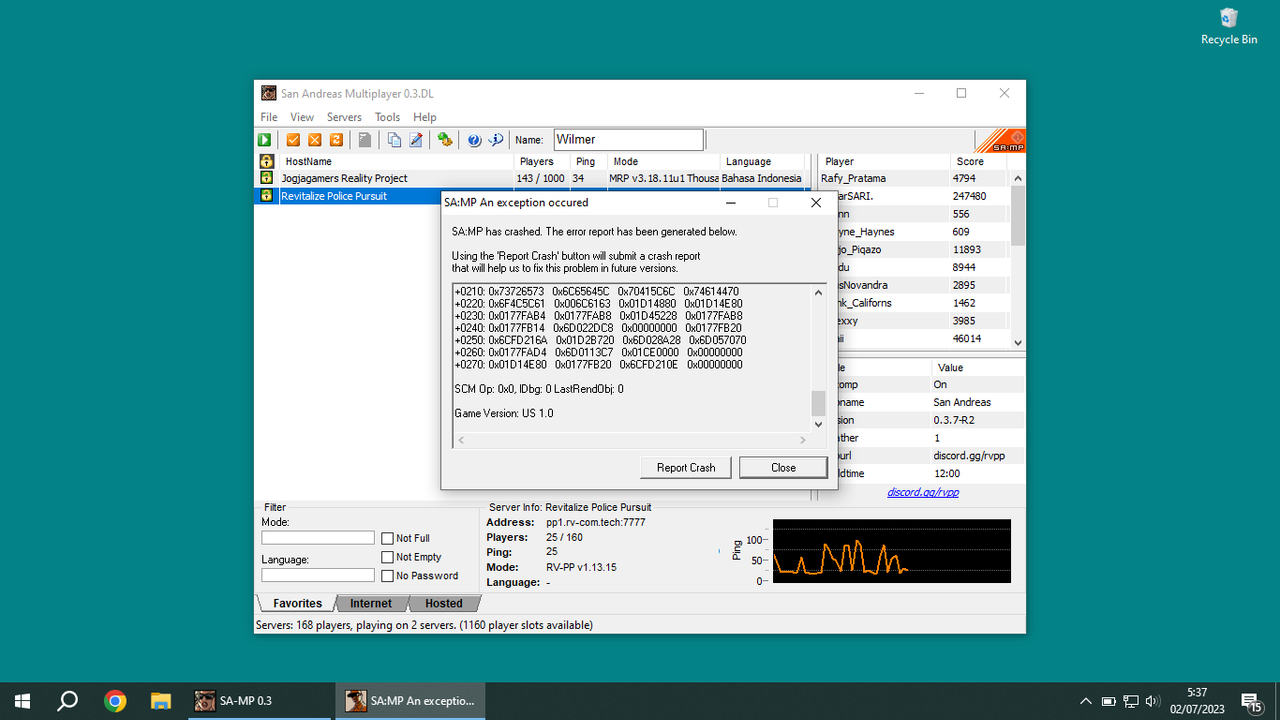
Task: Click lock icon beside Revitalize Police Pursuit
Action: click(x=266, y=196)
